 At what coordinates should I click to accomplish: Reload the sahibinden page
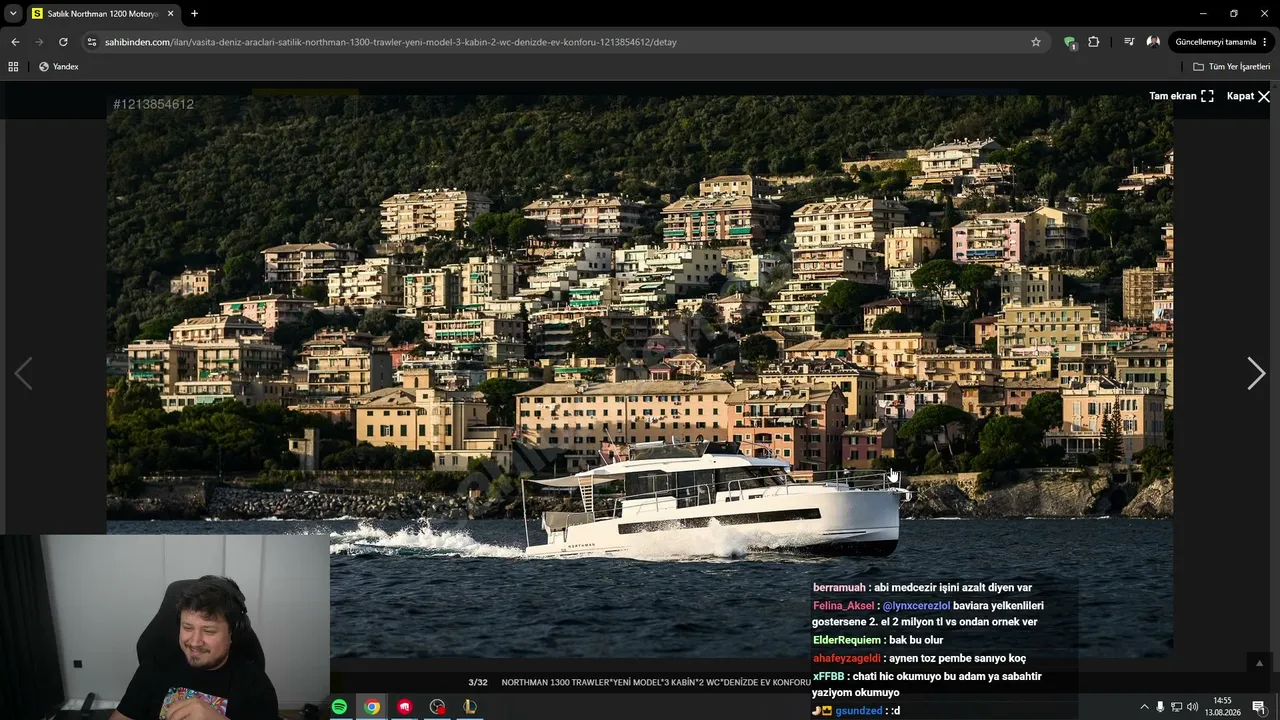point(63,42)
